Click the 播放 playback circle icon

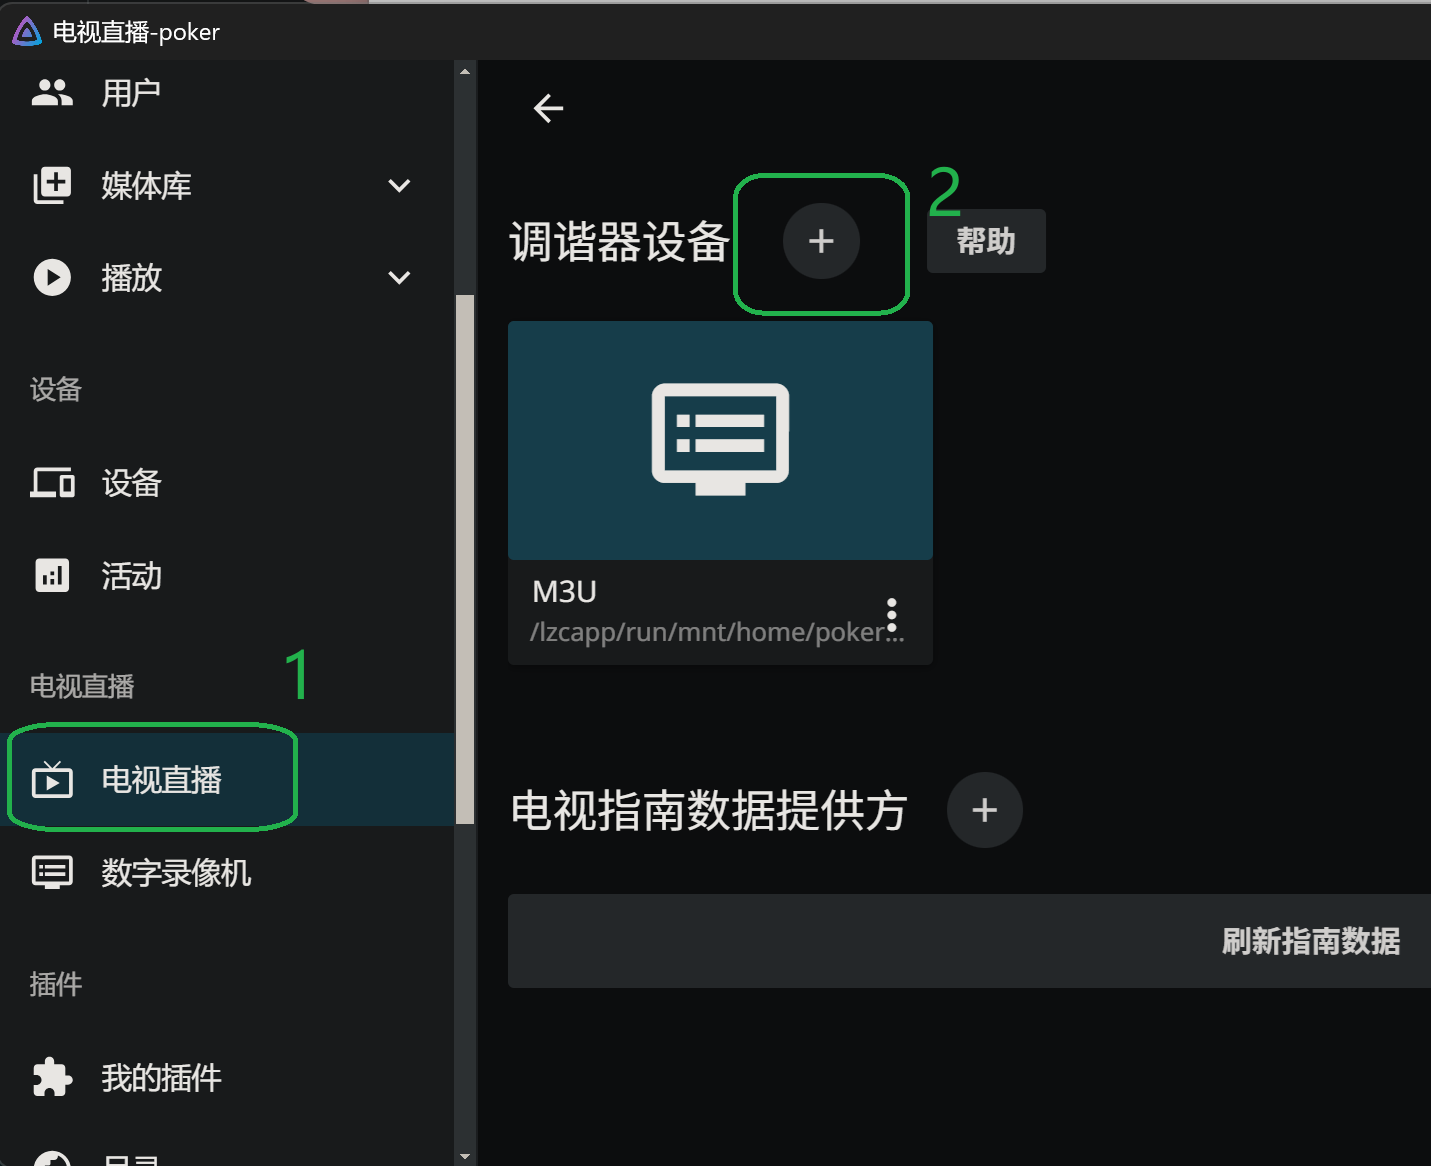(52, 277)
